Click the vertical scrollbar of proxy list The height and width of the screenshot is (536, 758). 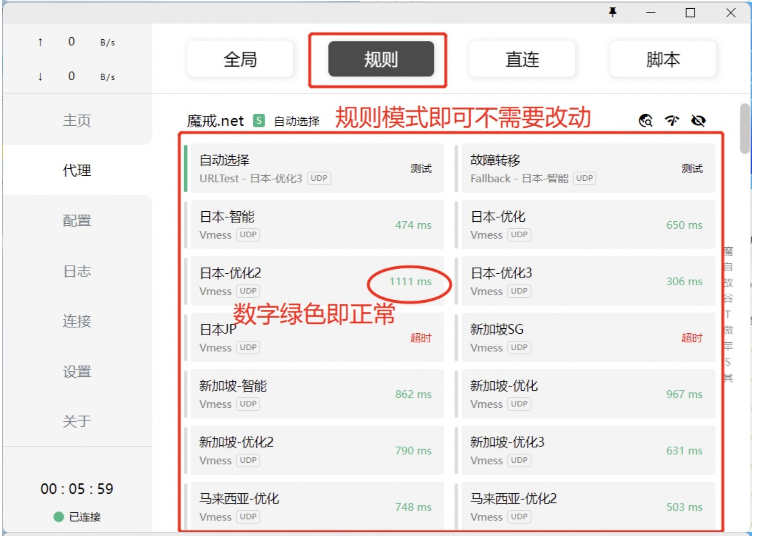pyautogui.click(x=744, y=128)
